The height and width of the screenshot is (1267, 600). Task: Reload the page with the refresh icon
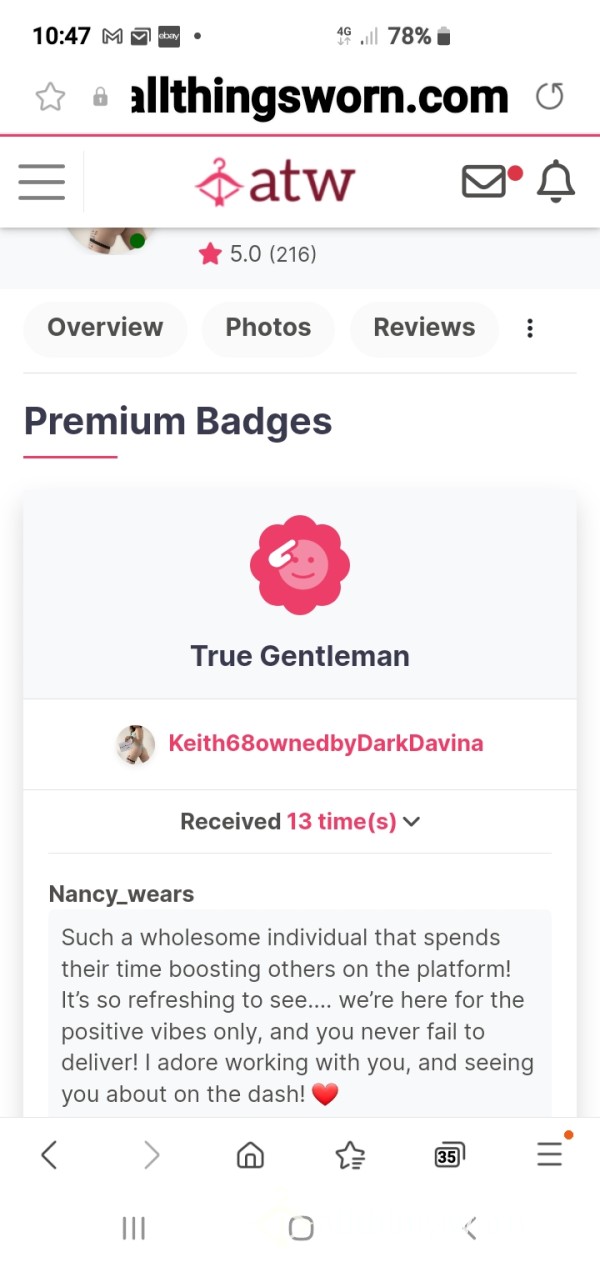pyautogui.click(x=550, y=96)
